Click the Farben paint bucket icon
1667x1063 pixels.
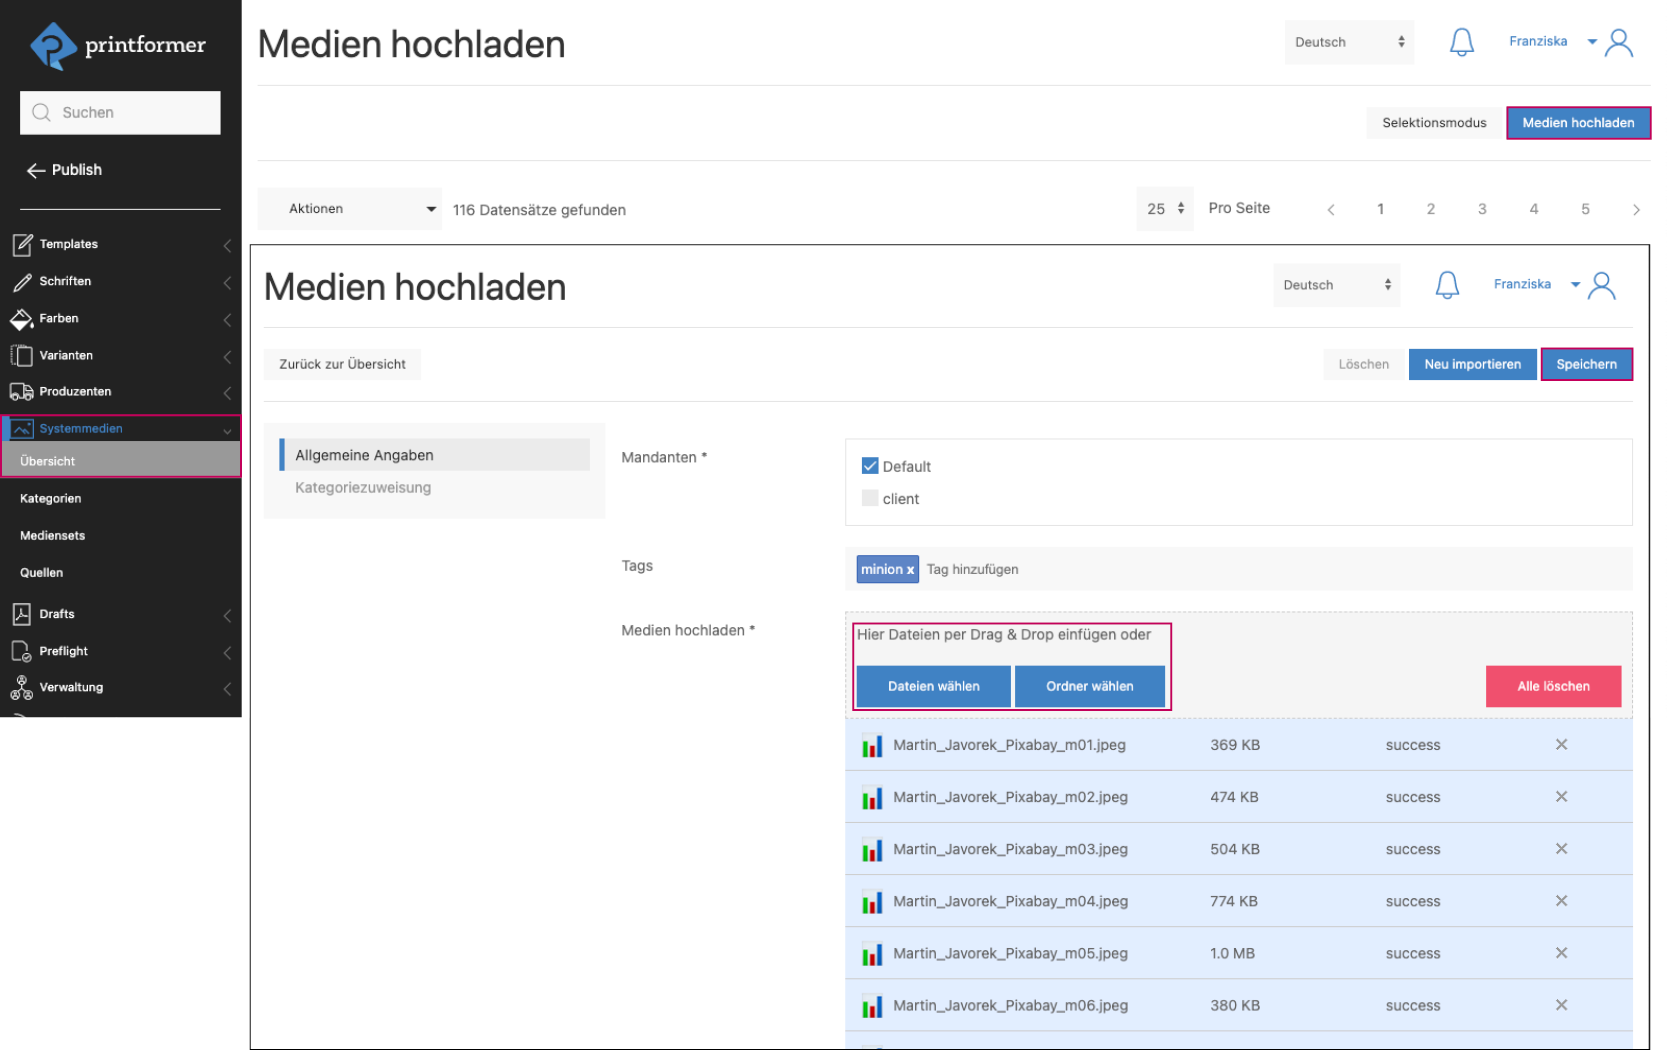pos(22,319)
